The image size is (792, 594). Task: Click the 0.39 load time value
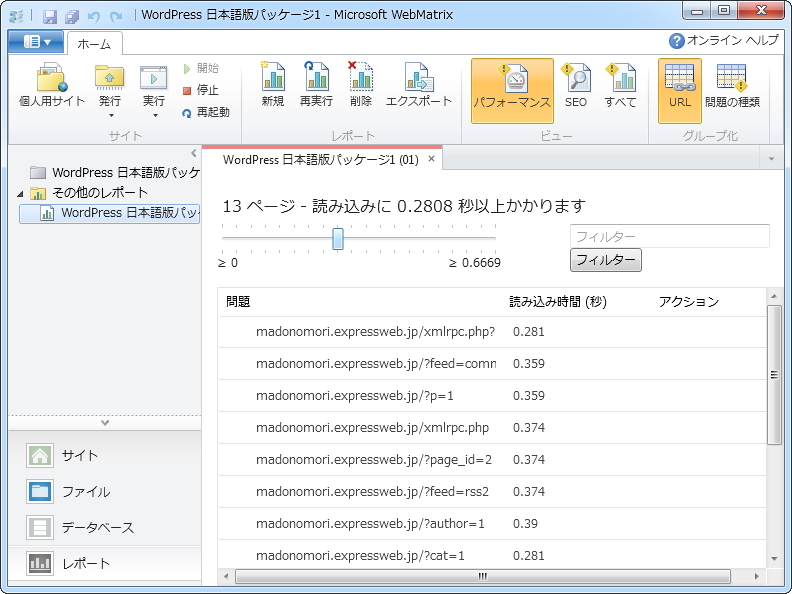click(525, 524)
